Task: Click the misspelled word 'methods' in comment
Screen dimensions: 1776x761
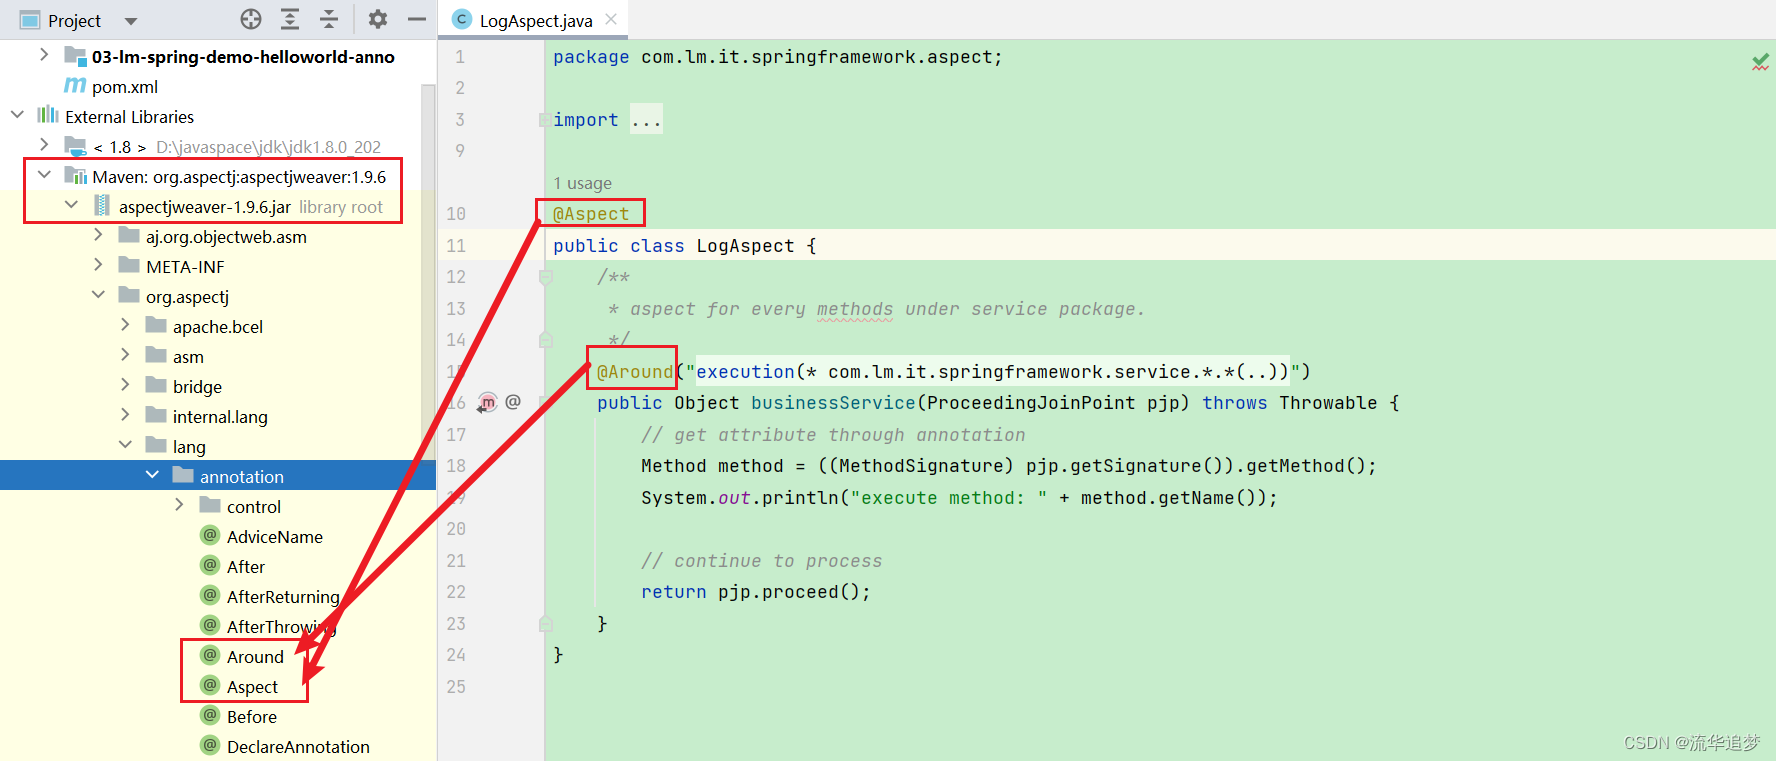Action: tap(855, 309)
